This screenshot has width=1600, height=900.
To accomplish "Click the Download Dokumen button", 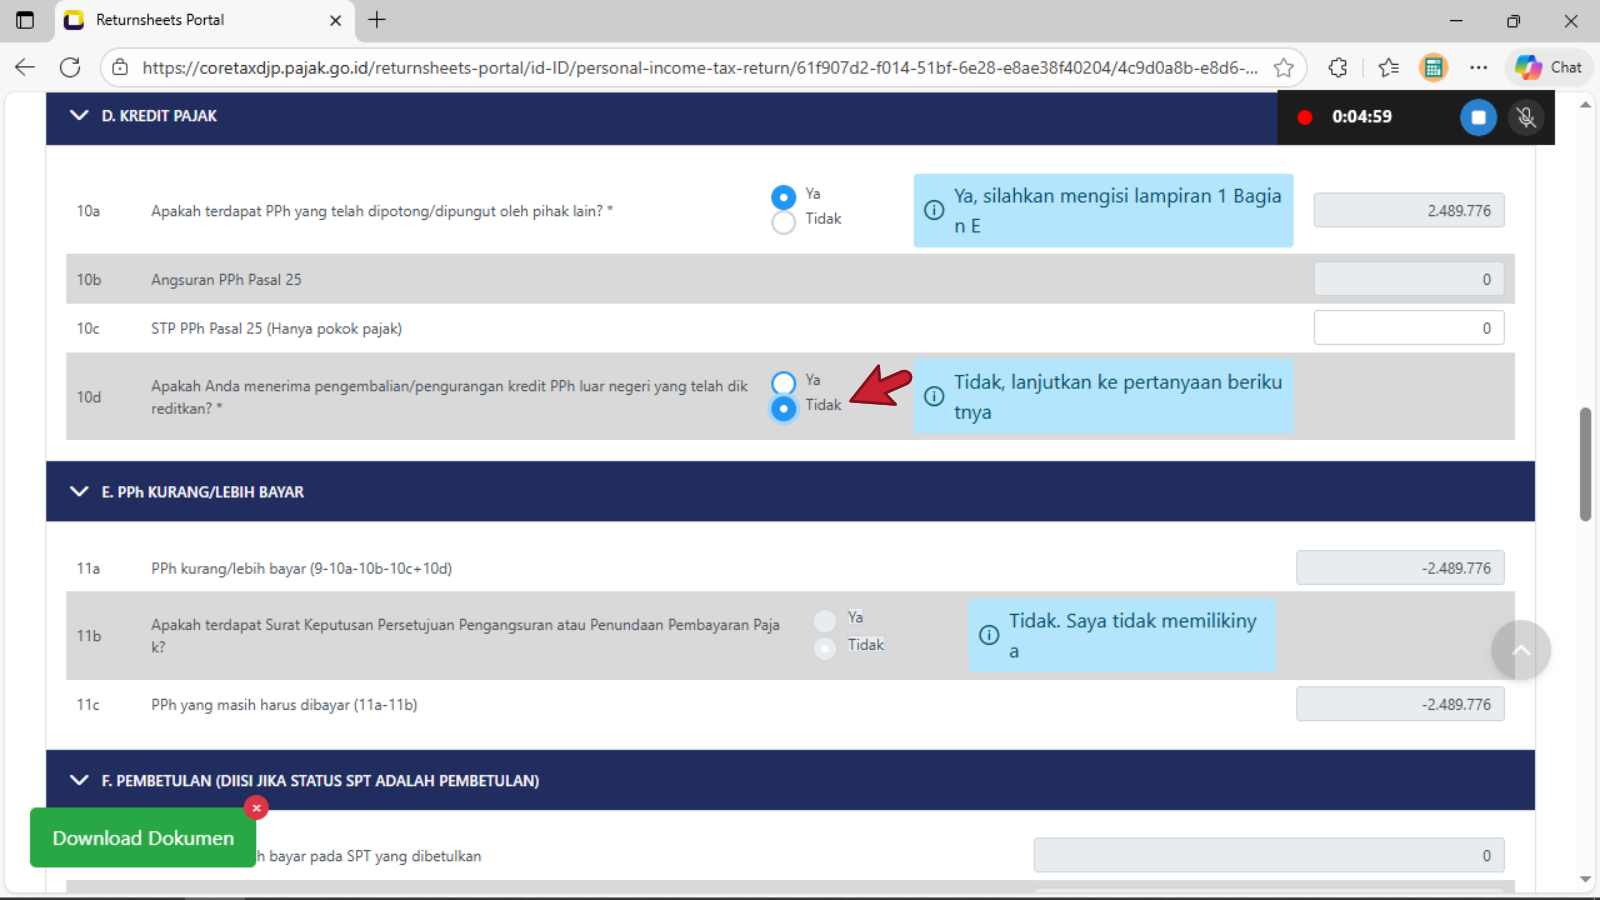I will tap(143, 838).
